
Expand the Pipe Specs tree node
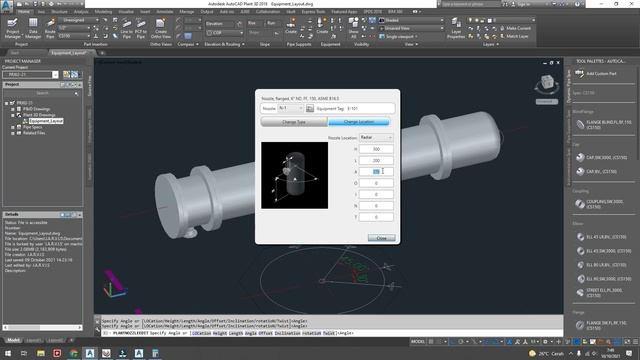13,127
